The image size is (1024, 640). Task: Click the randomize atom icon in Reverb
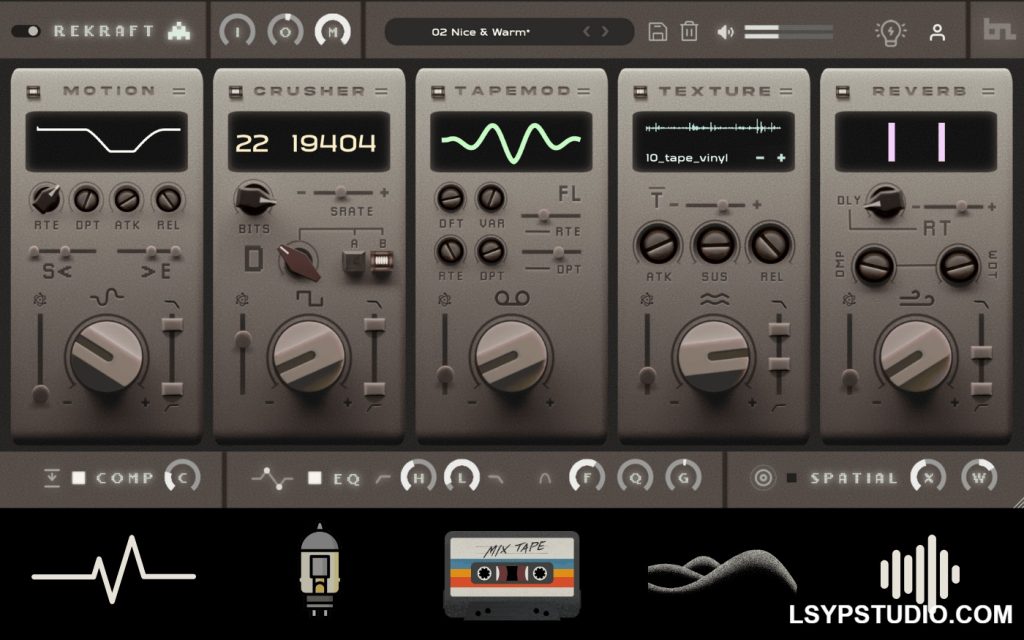pos(848,300)
